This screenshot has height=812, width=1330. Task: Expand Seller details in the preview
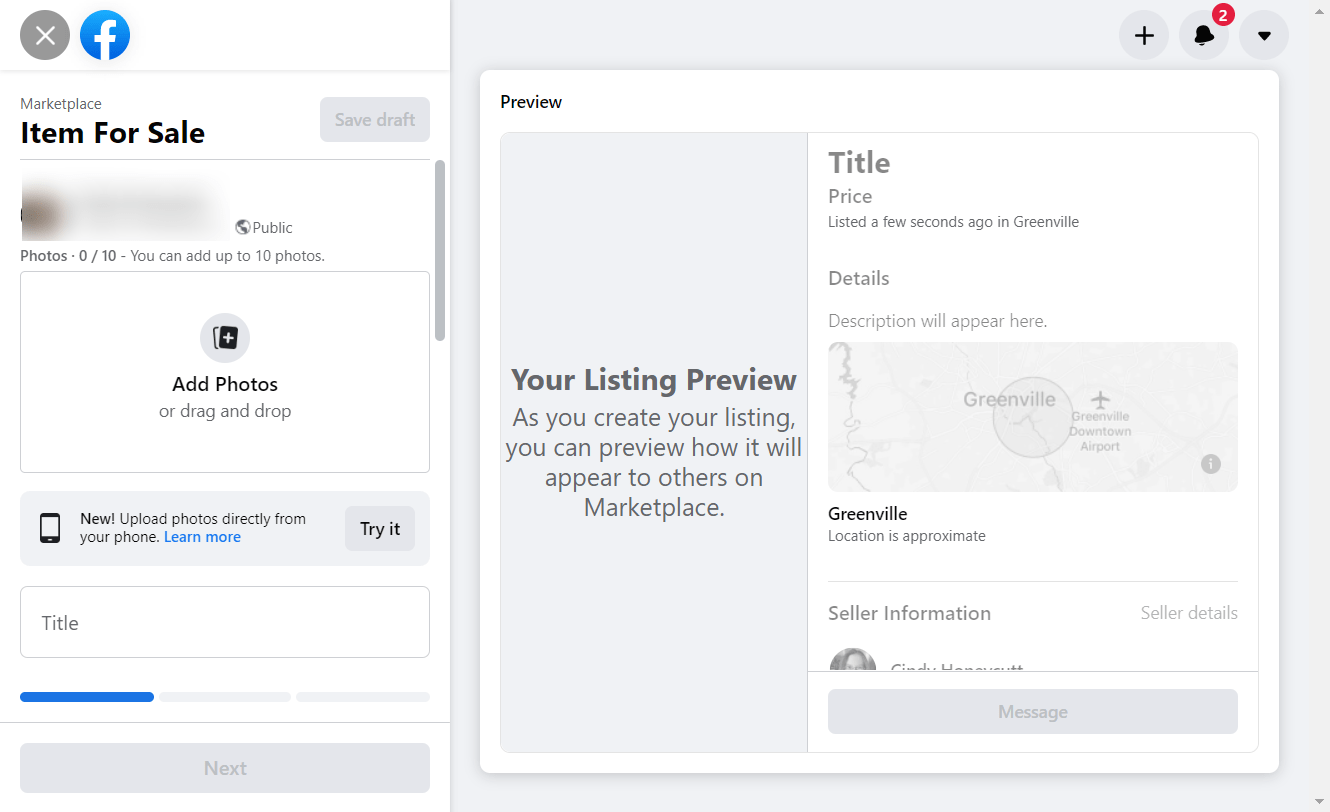pyautogui.click(x=1188, y=612)
